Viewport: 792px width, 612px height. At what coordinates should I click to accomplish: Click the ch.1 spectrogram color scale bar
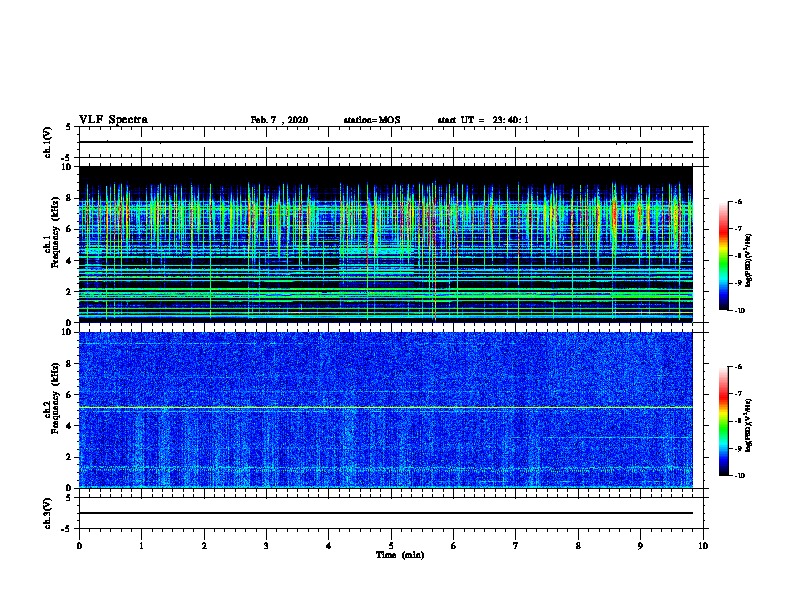pos(723,256)
